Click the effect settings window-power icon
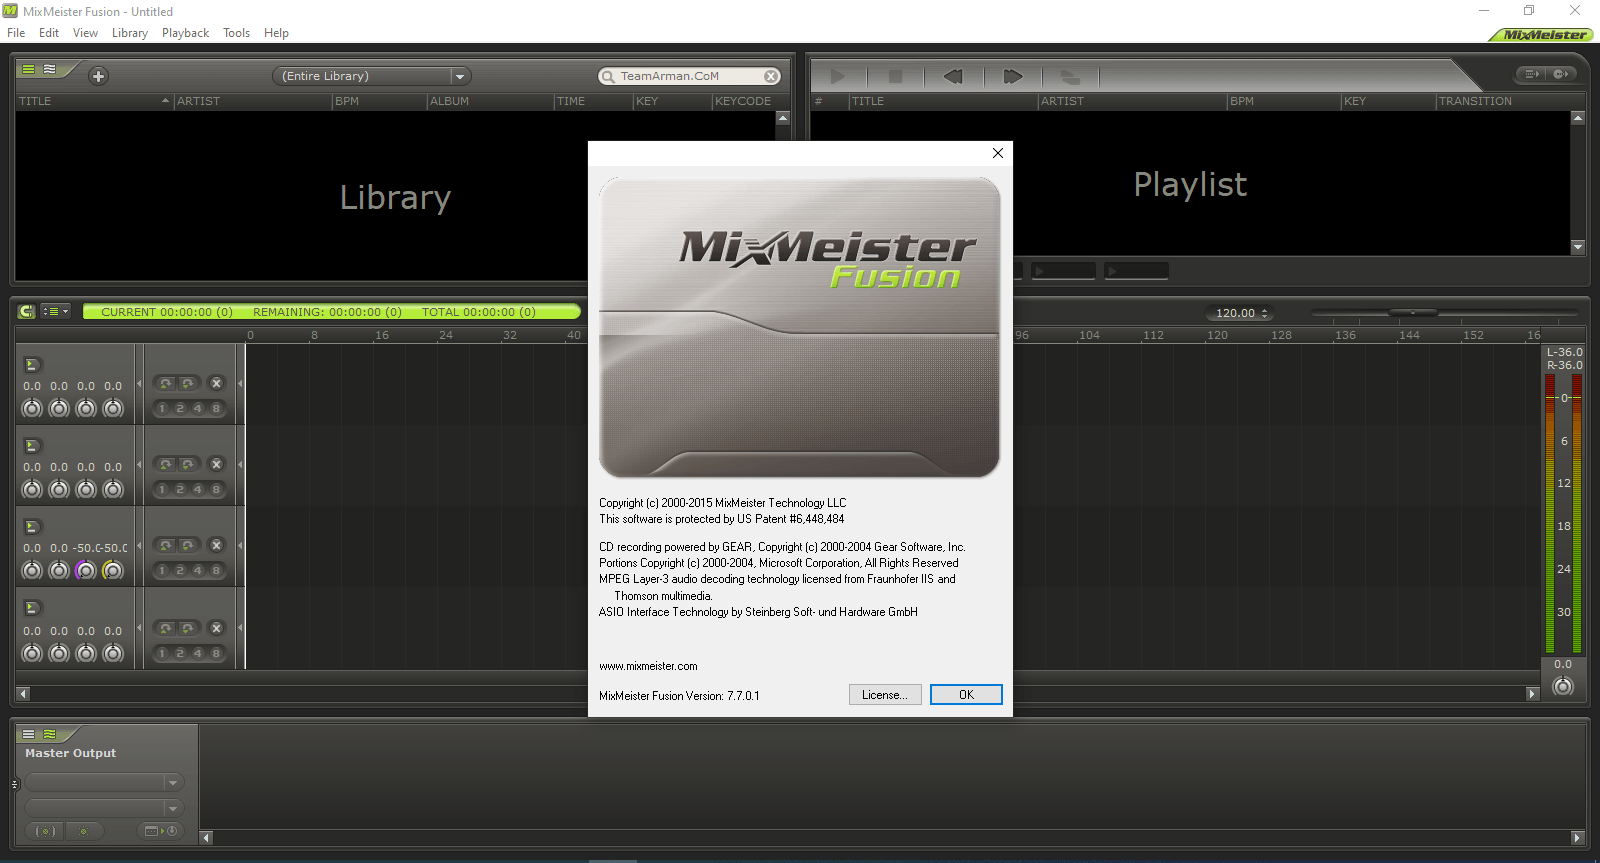This screenshot has height=863, width=1600. (160, 831)
